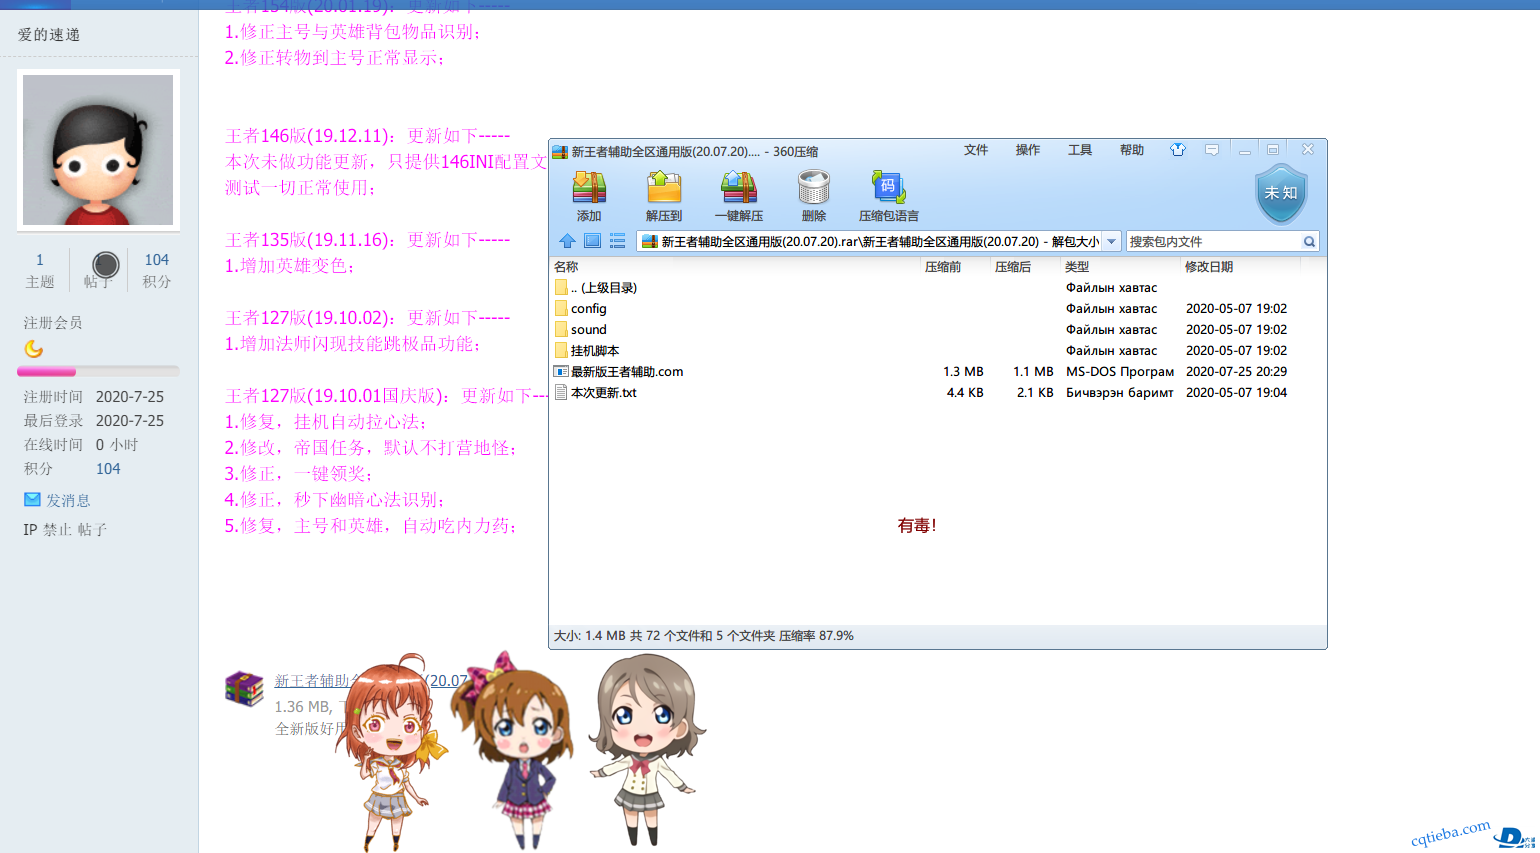Click the 注册时间 2020-7-25 value

(130, 397)
